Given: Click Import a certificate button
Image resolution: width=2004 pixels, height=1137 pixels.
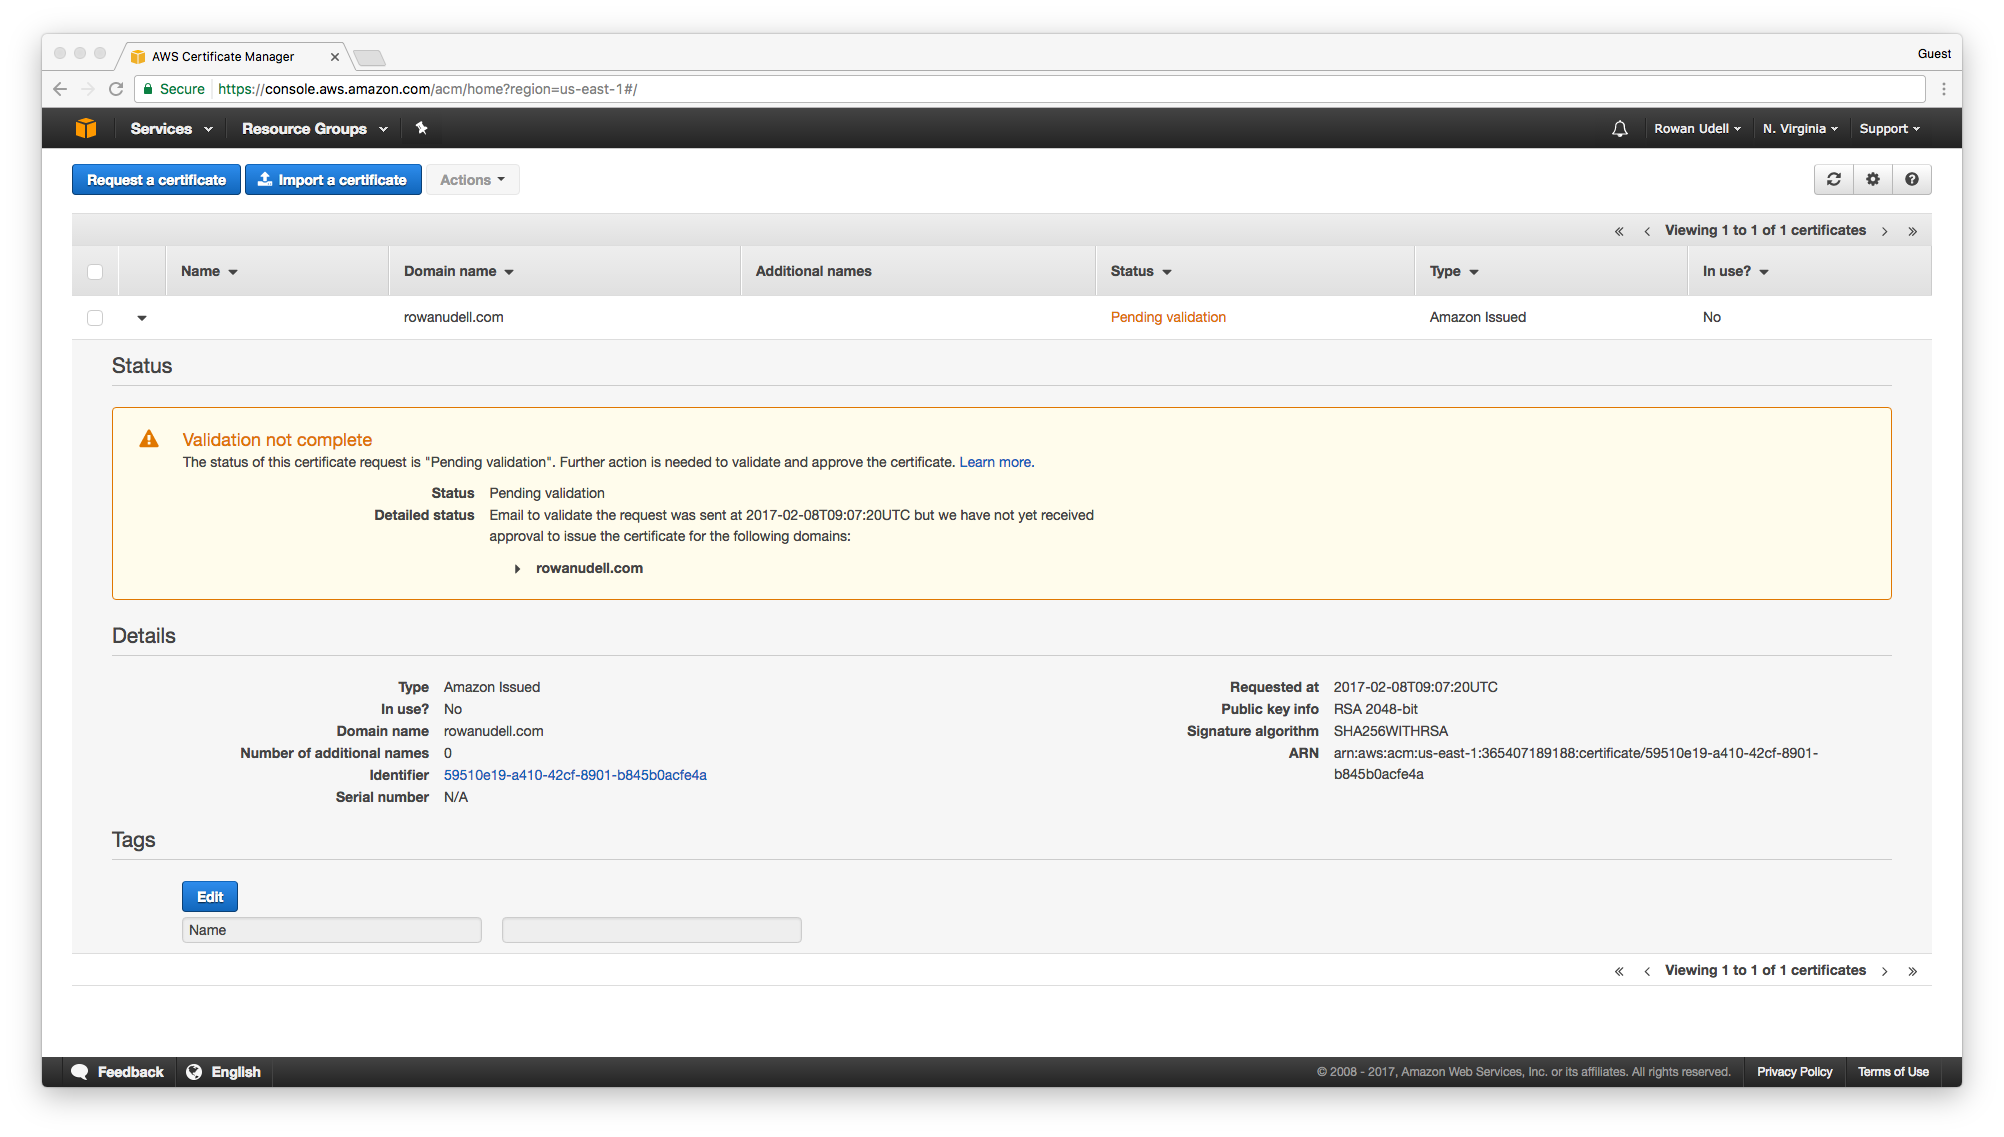Looking at the screenshot, I should pyautogui.click(x=333, y=180).
